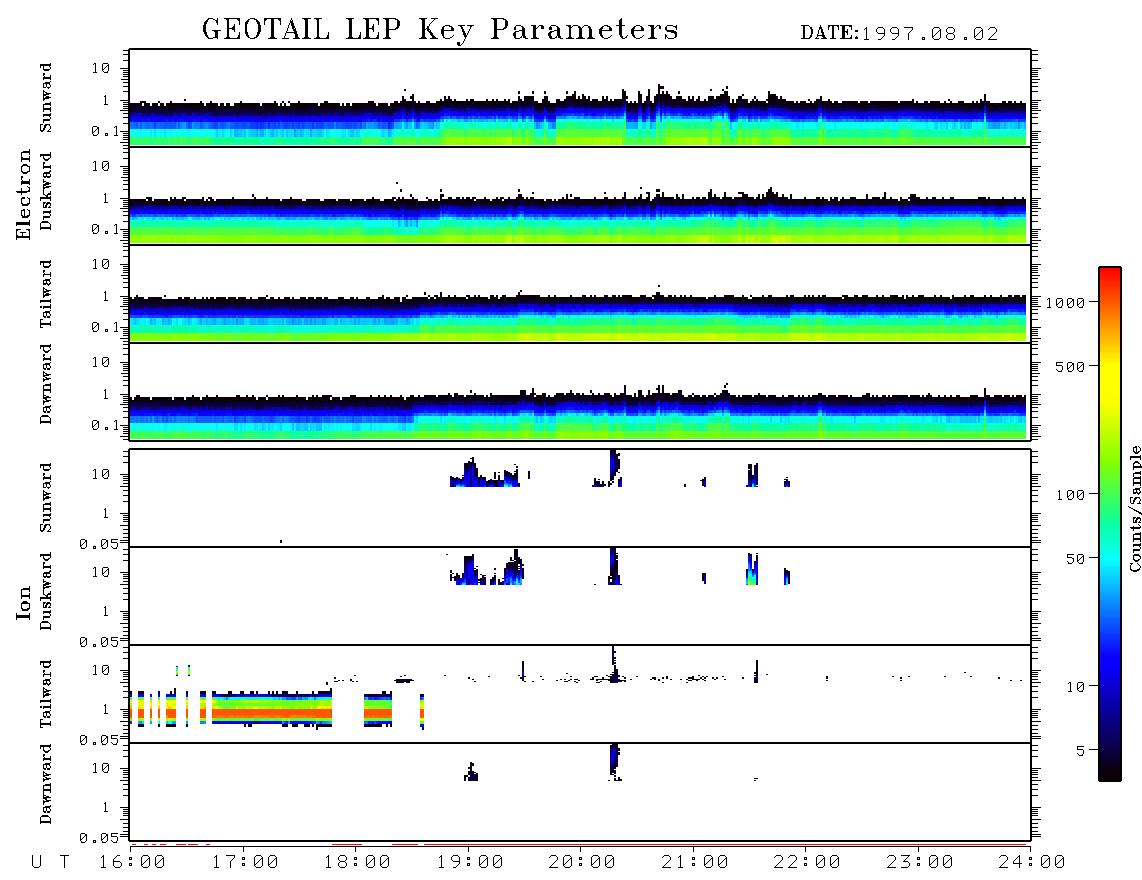1142x880 pixels.
Task: Click the Ion "Tailward" panel label
Action: point(46,694)
